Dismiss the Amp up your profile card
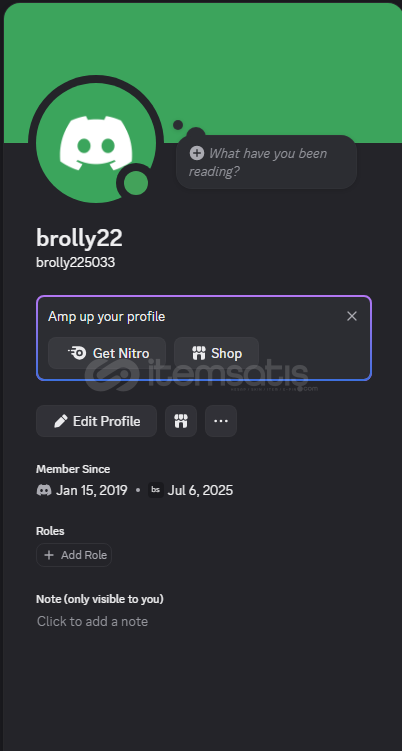 pos(352,316)
